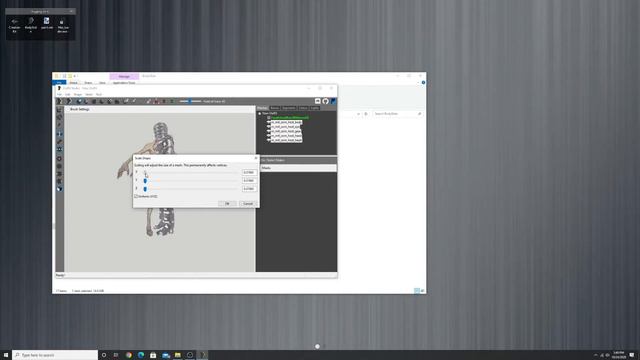The image size is (640, 360).
Task: Expand address history dropdown in File Explorer
Action: 358,113
